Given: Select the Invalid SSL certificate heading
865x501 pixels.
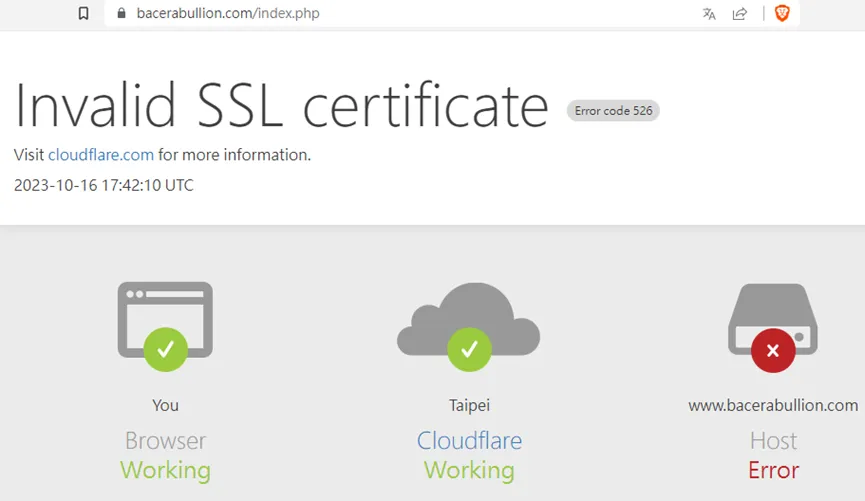Looking at the screenshot, I should pyautogui.click(x=281, y=105).
